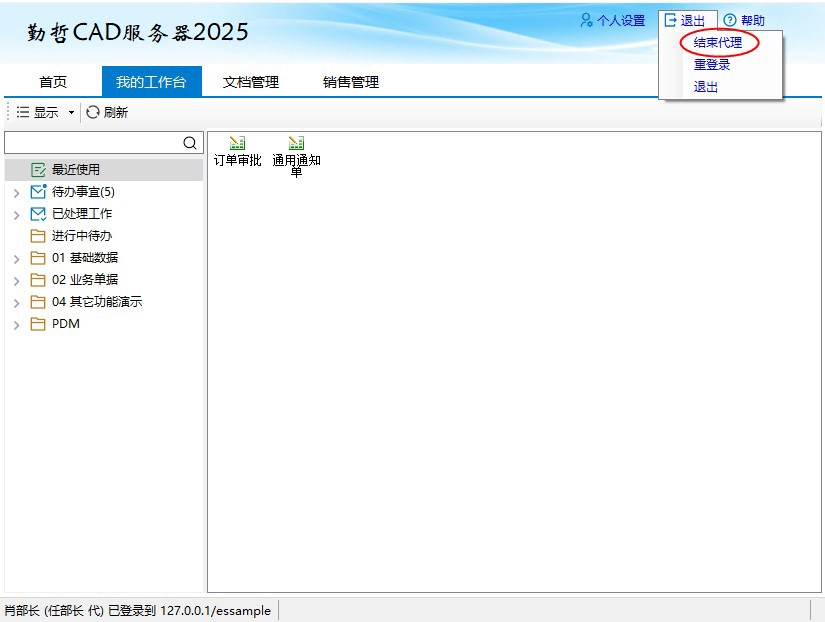Select the 最近使用 tree item
825x622 pixels.
75,170
